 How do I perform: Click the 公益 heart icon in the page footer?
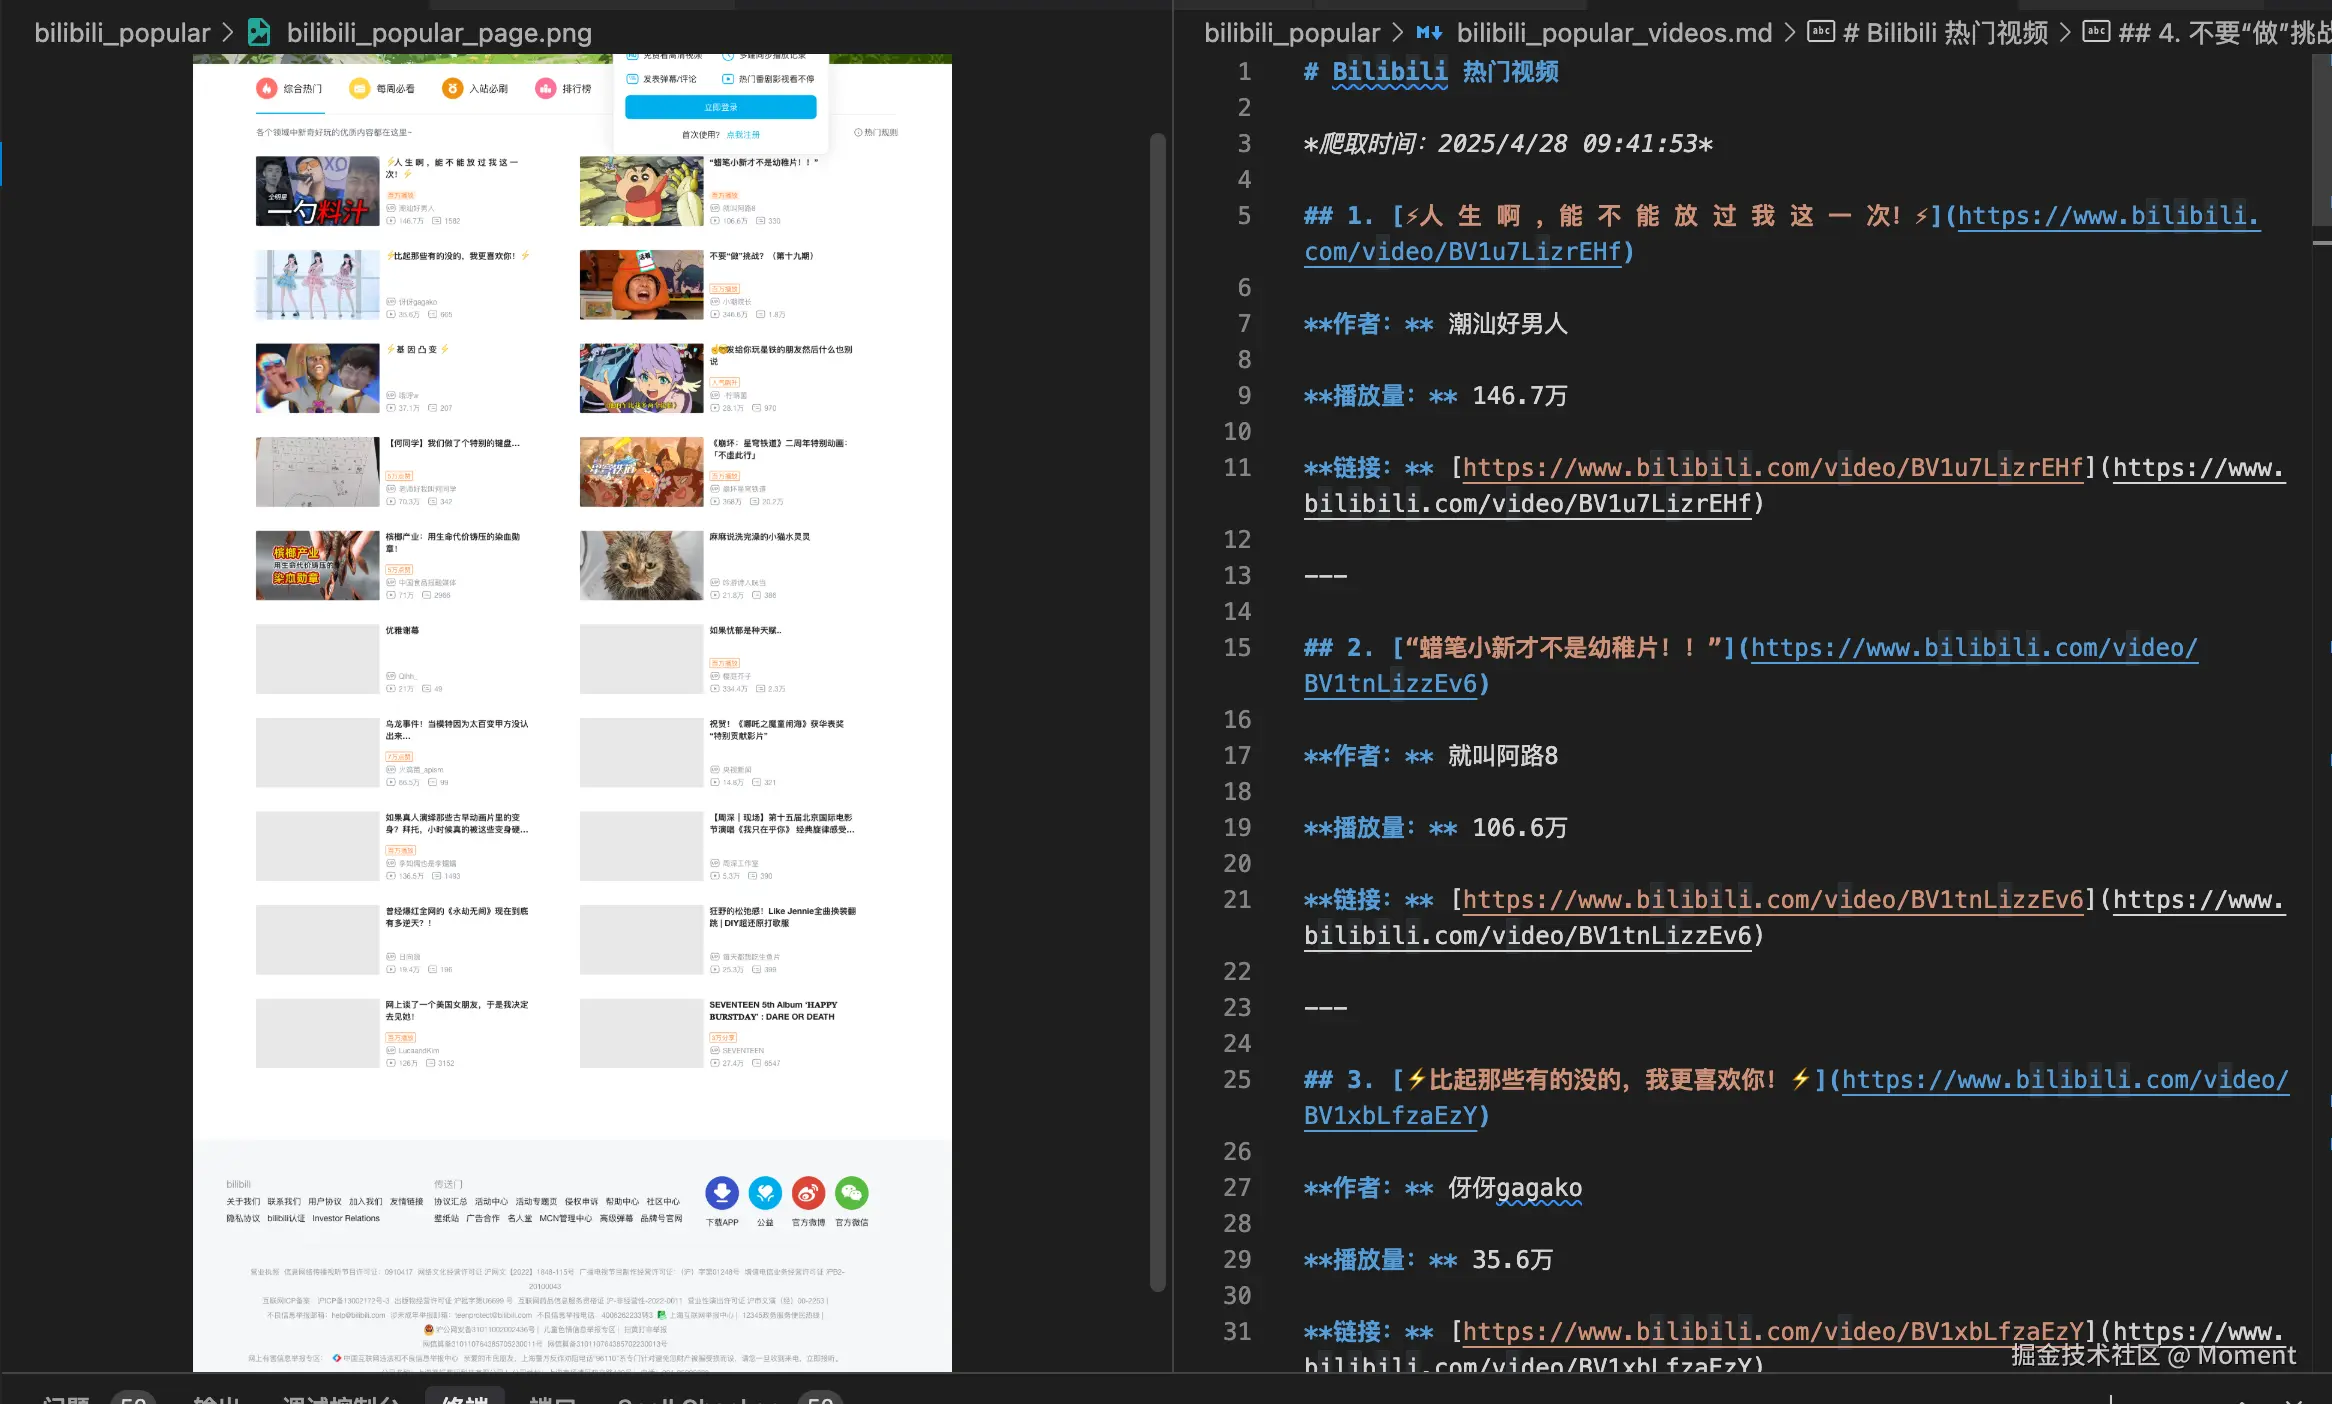pos(765,1192)
